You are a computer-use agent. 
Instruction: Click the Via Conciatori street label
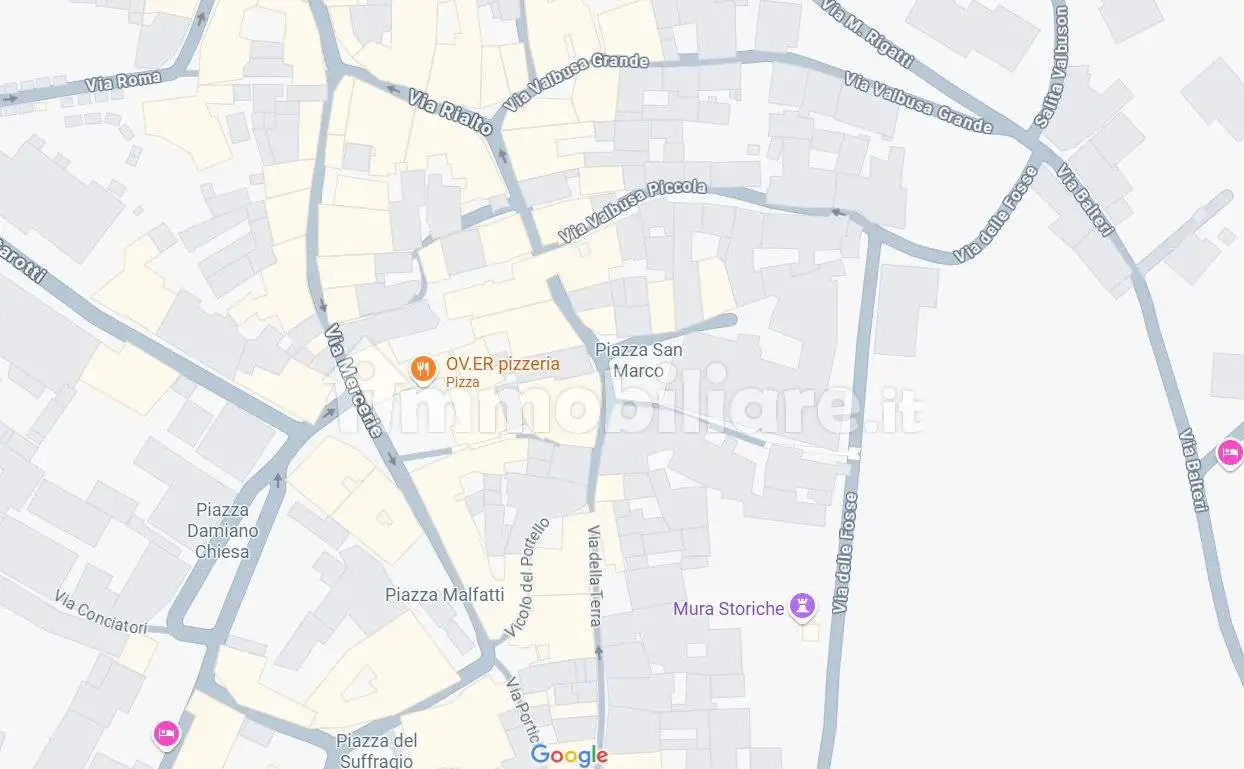101,613
